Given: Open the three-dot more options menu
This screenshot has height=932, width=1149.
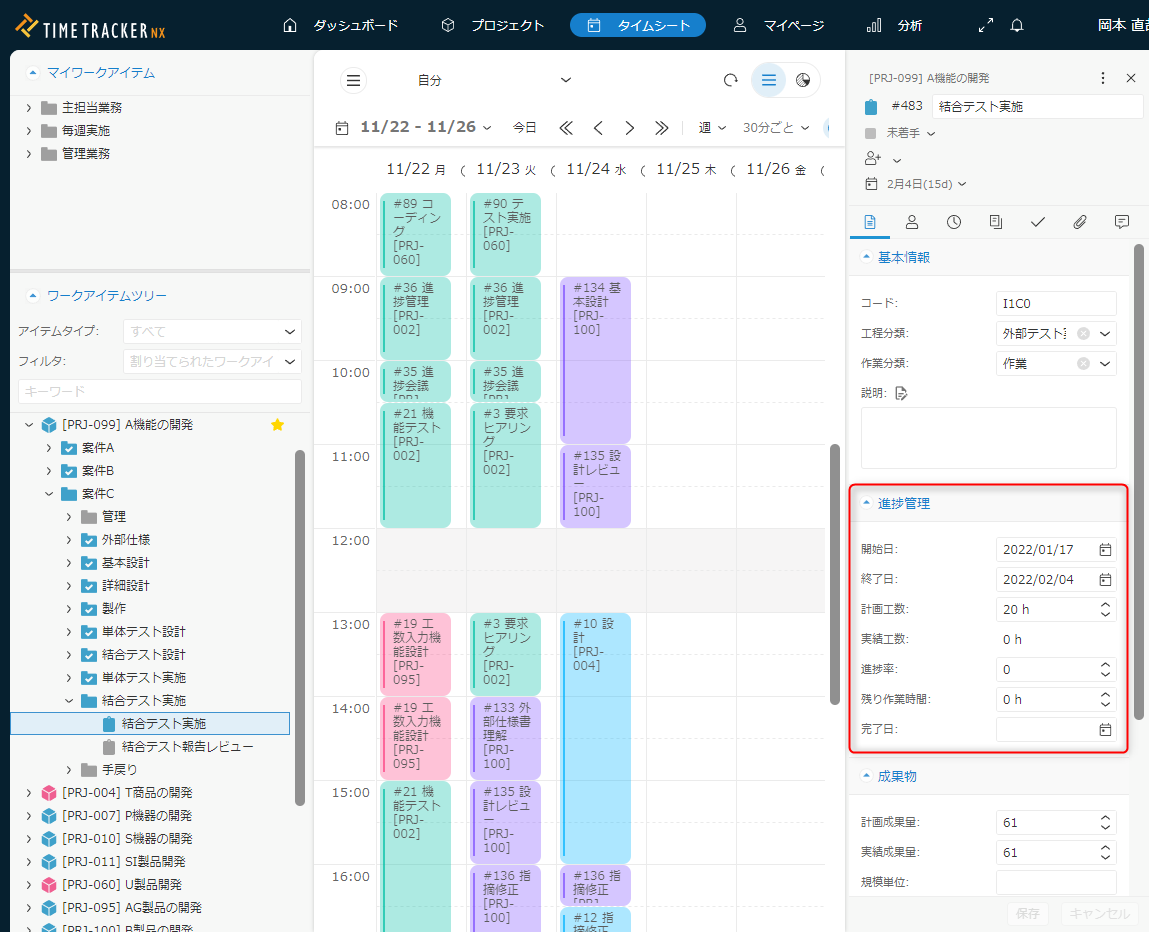Looking at the screenshot, I should (x=1103, y=78).
